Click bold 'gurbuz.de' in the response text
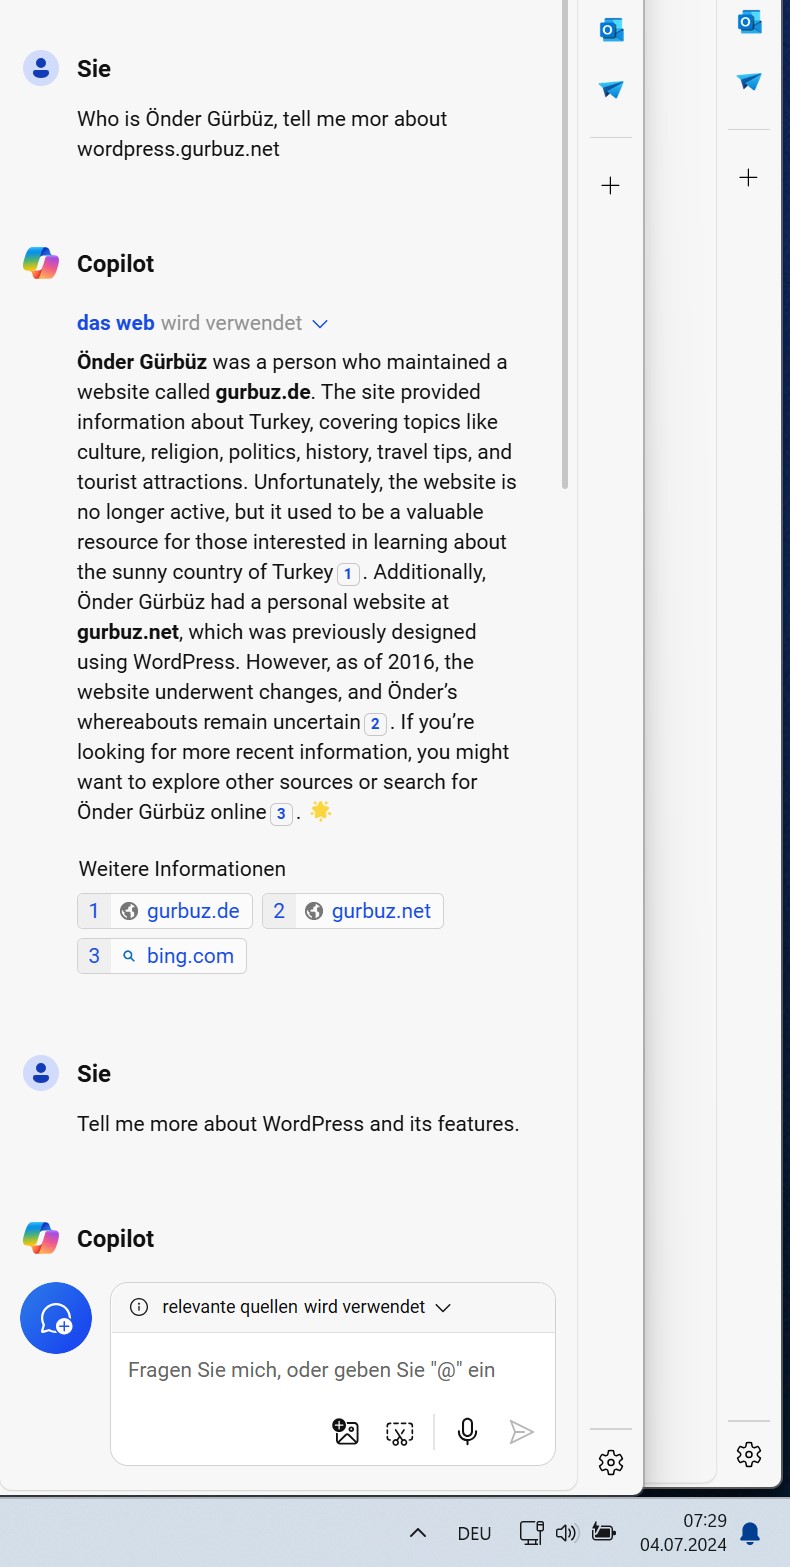This screenshot has height=1567, width=790. coord(263,391)
